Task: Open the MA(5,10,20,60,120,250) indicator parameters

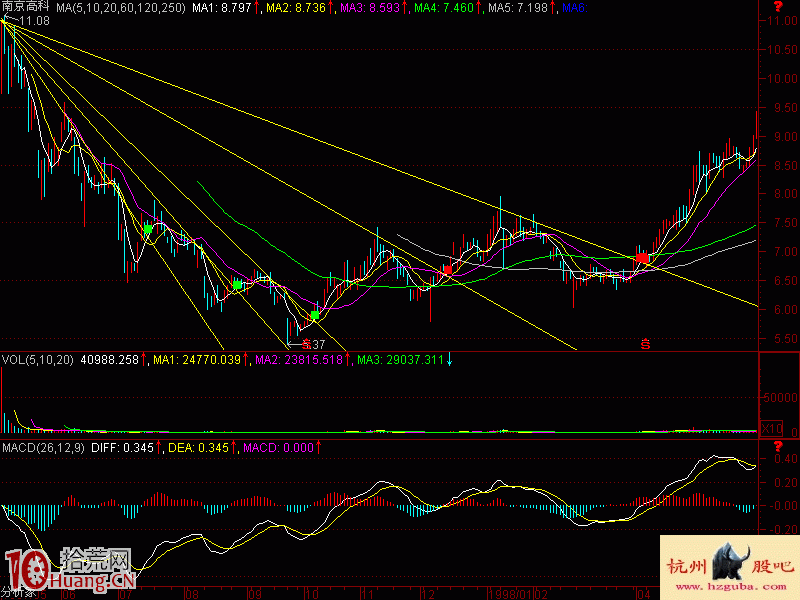Action: pyautogui.click(x=121, y=8)
